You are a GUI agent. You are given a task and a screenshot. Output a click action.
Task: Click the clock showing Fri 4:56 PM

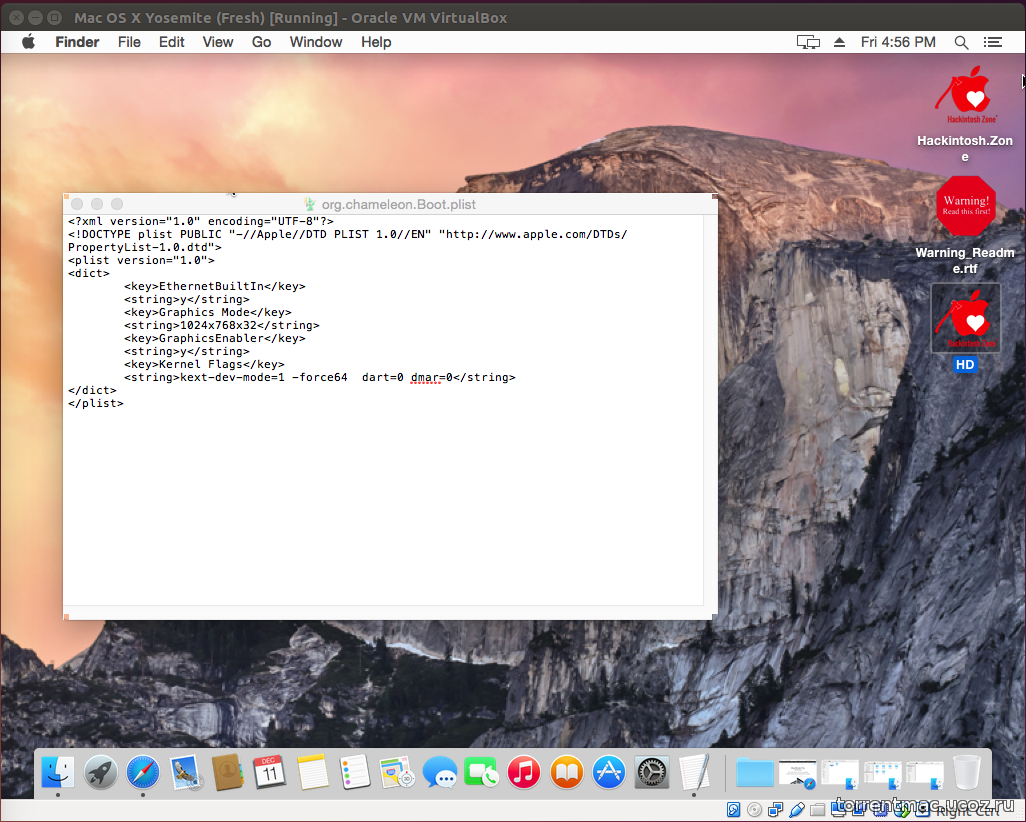[x=898, y=42]
